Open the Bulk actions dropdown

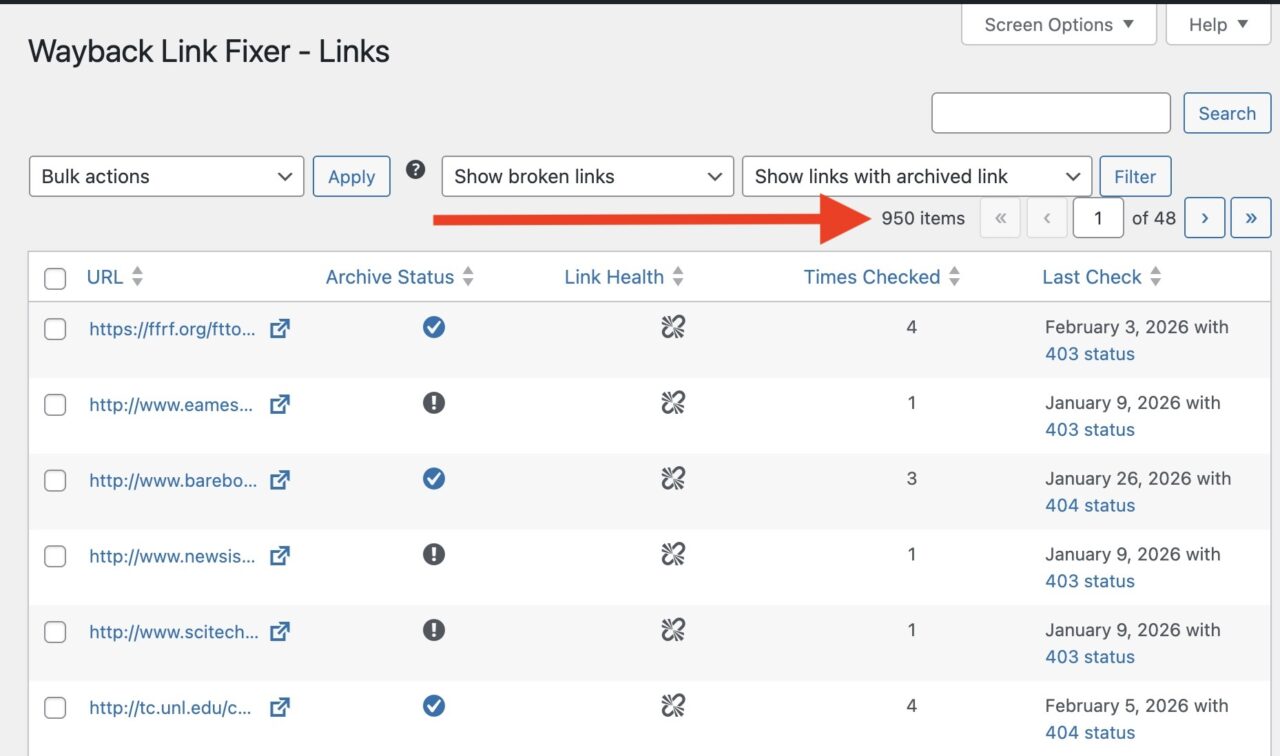[166, 177]
